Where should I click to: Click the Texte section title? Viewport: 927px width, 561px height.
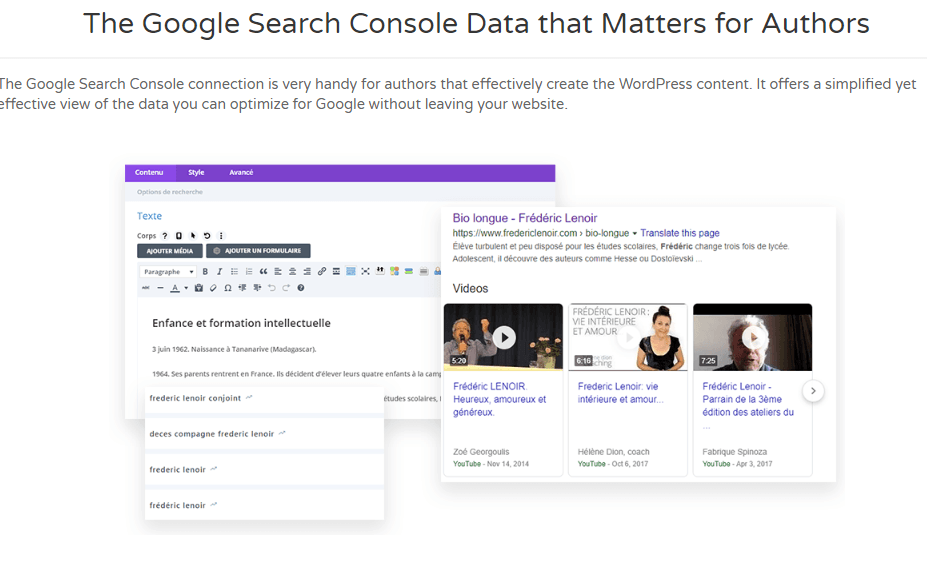(x=149, y=216)
